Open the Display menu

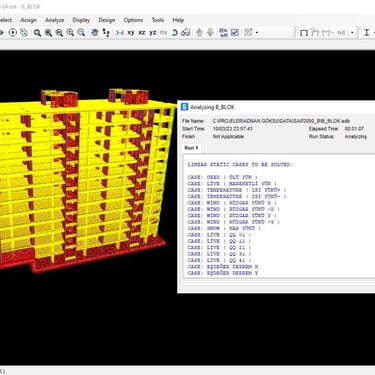81,20
